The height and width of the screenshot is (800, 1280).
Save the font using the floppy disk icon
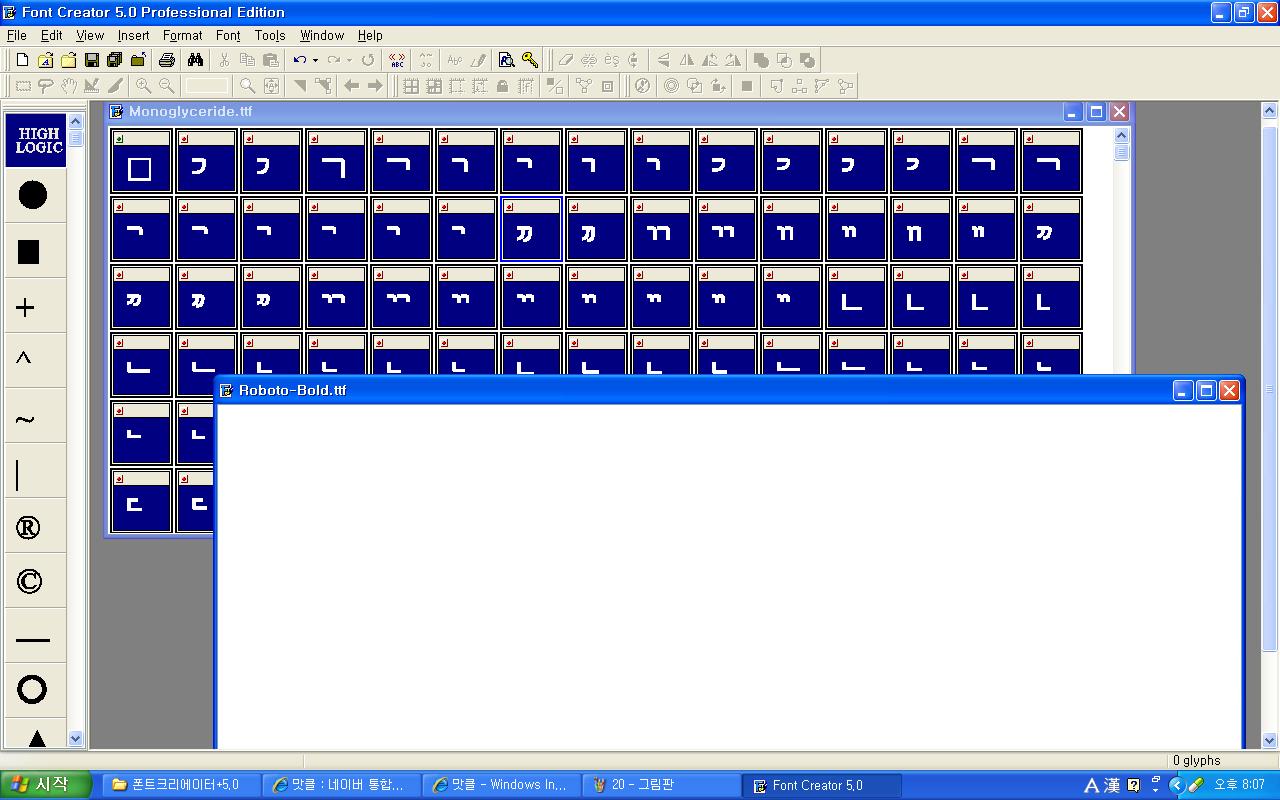91,60
